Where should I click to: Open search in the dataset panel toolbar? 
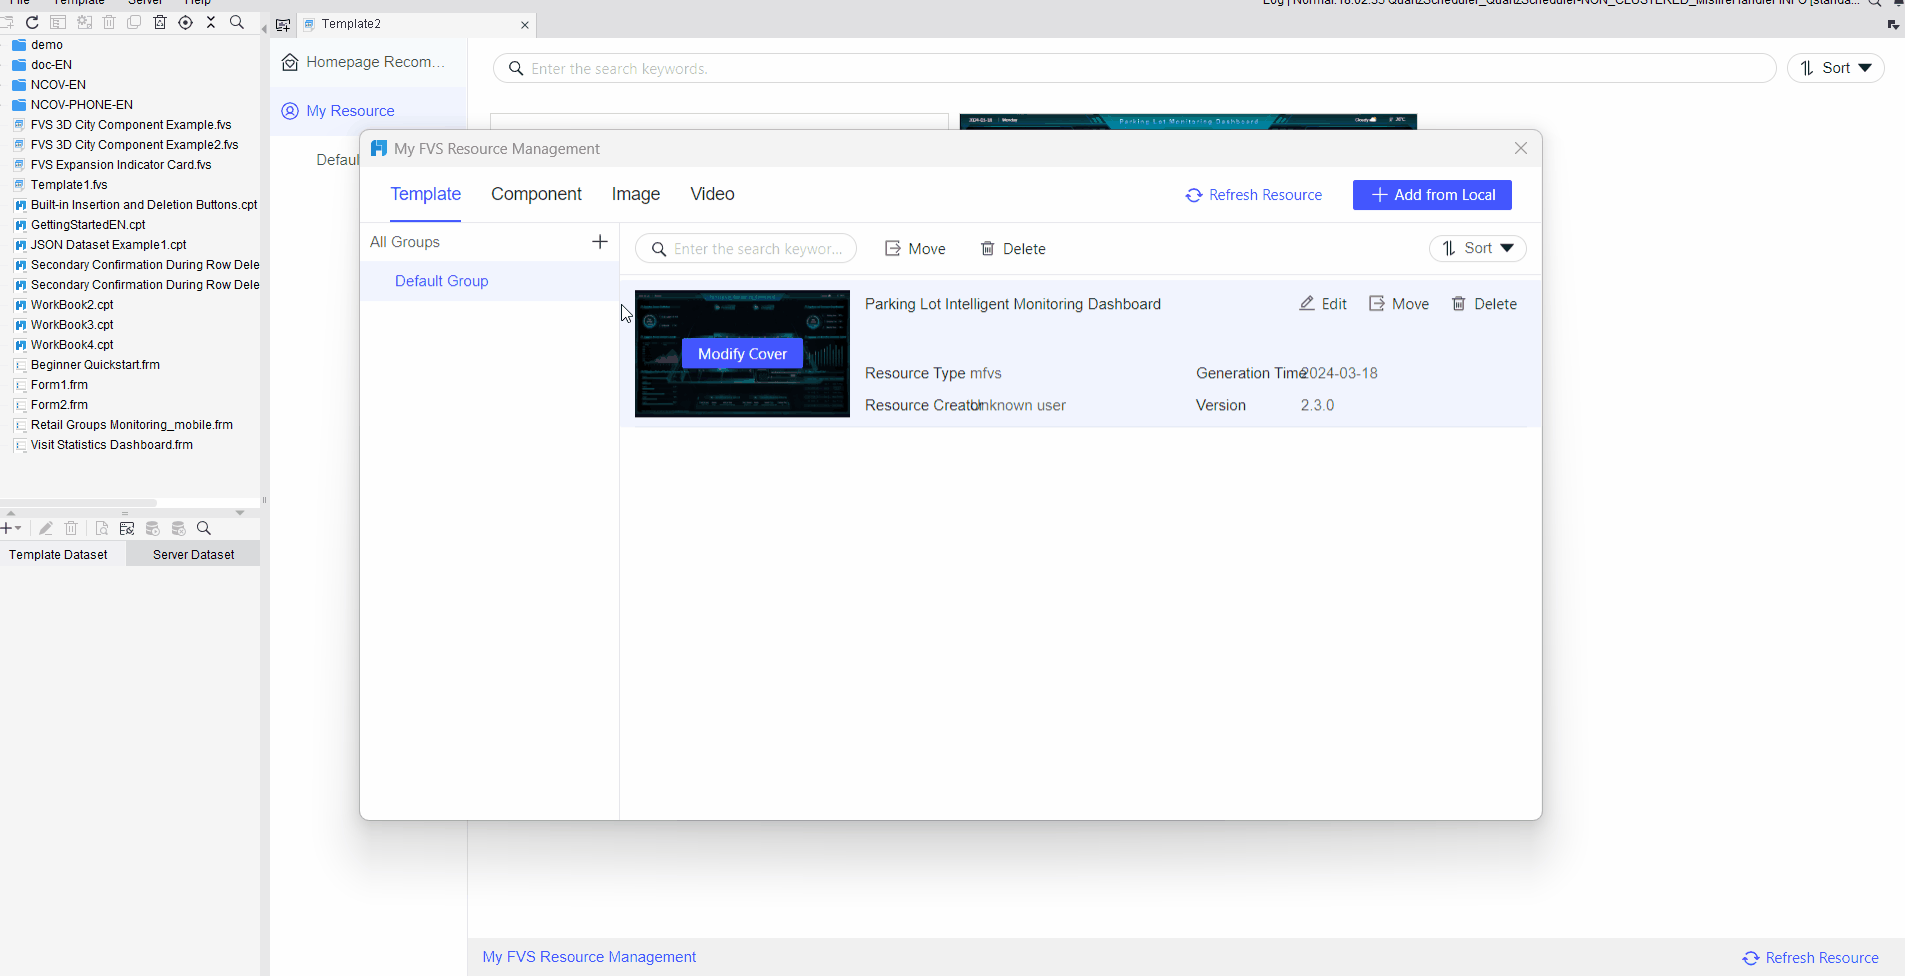(204, 528)
